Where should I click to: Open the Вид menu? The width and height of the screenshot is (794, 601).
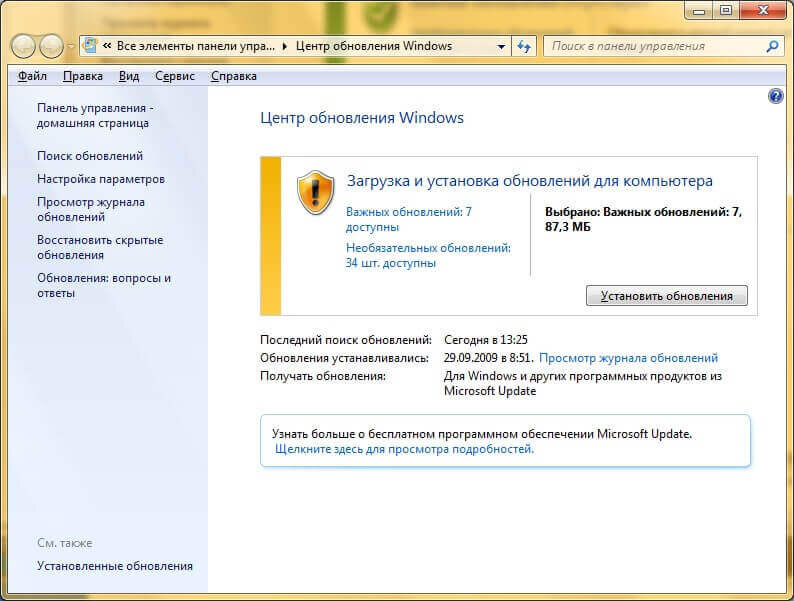point(129,76)
